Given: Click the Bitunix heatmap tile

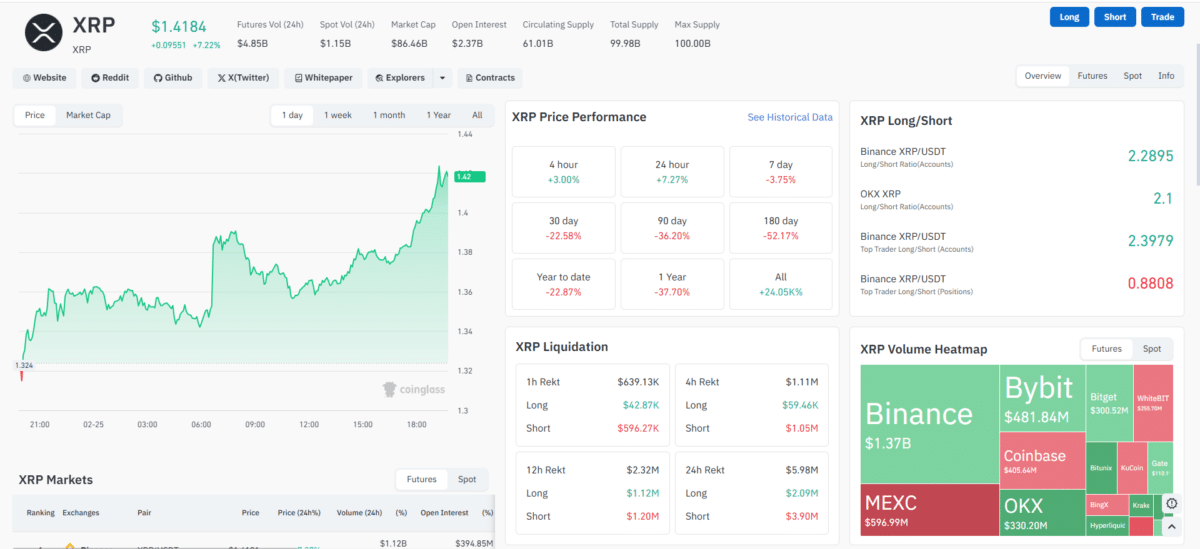Looking at the screenshot, I should (x=1101, y=467).
